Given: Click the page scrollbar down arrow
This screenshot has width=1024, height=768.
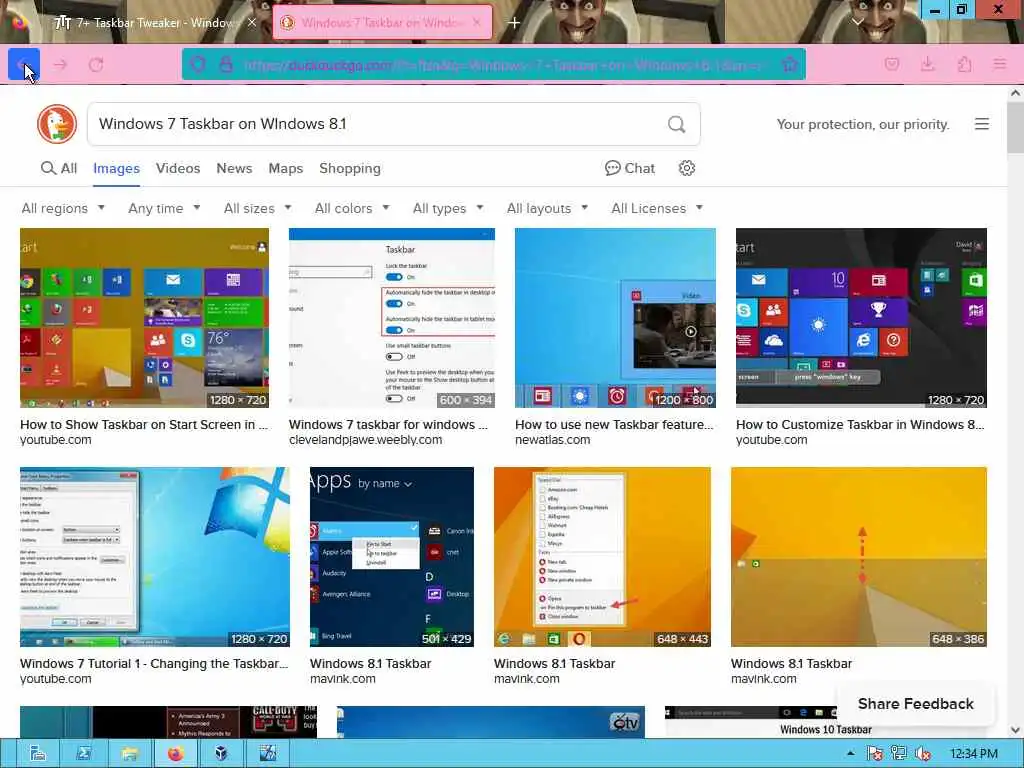Looking at the screenshot, I should pos(1016,730).
